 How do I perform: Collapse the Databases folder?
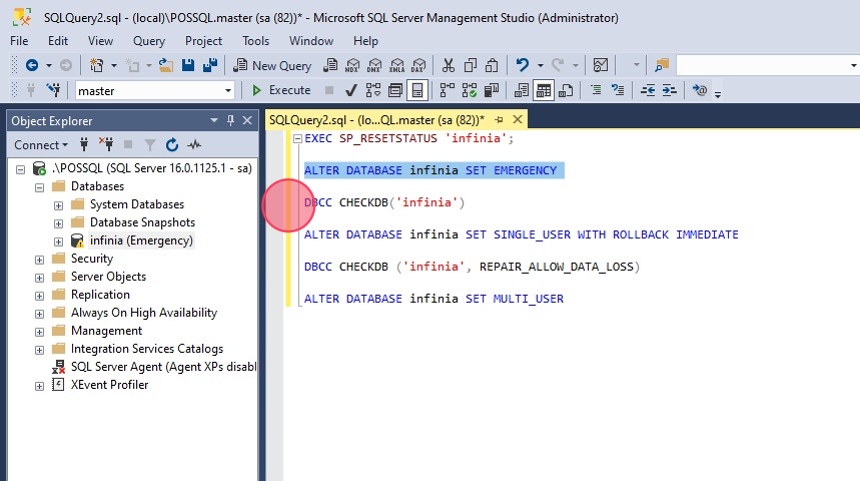pos(39,188)
